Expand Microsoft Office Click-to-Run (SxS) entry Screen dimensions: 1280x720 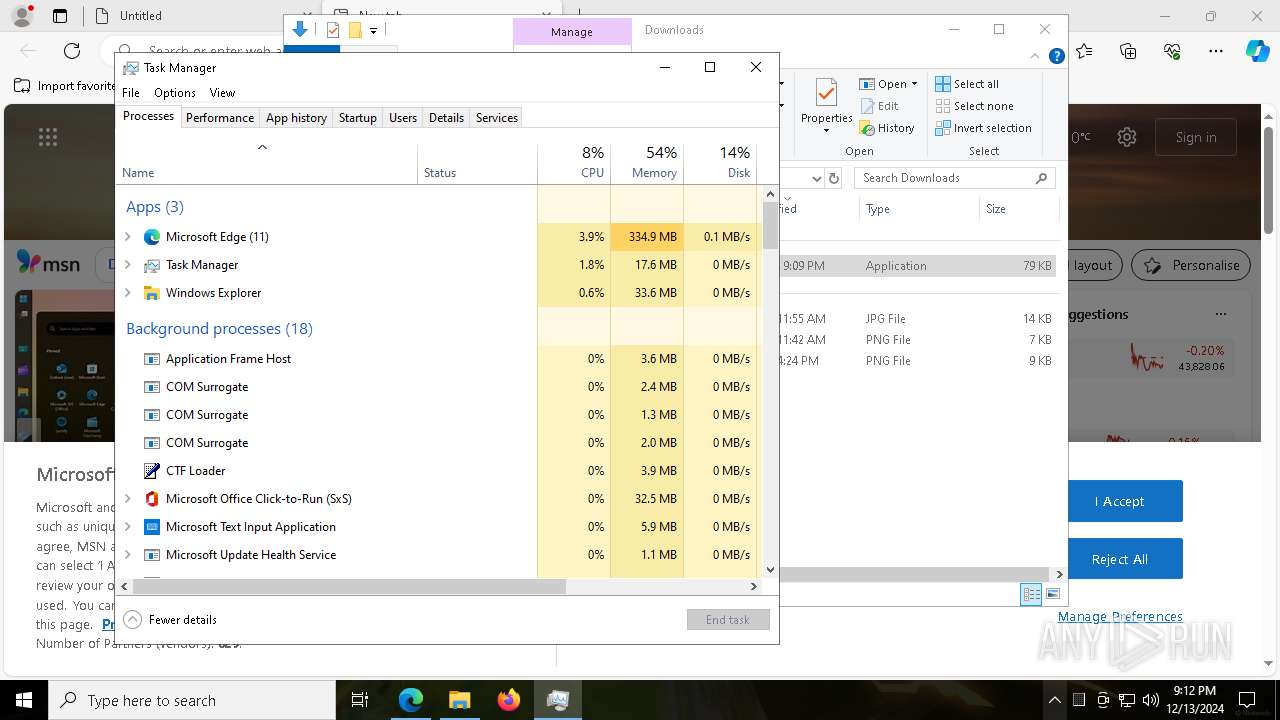pyautogui.click(x=127, y=499)
